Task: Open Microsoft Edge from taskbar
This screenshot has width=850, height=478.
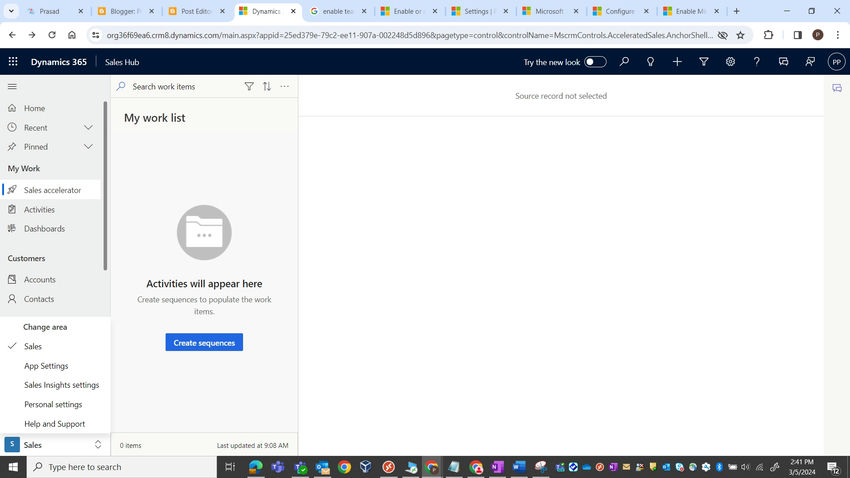Action: 256,467
